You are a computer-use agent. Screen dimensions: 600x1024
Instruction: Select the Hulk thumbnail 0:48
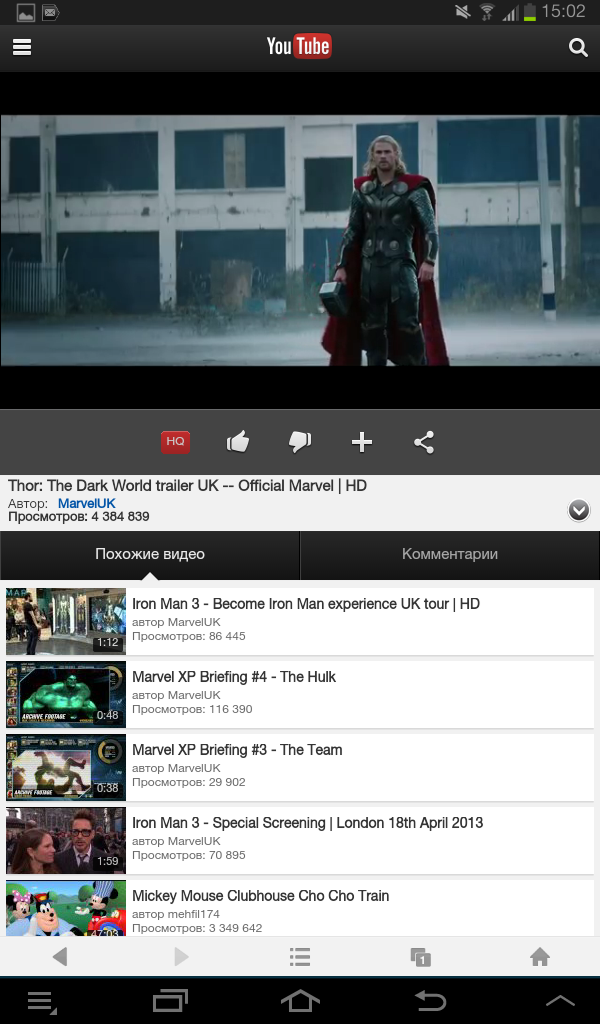pyautogui.click(x=66, y=694)
